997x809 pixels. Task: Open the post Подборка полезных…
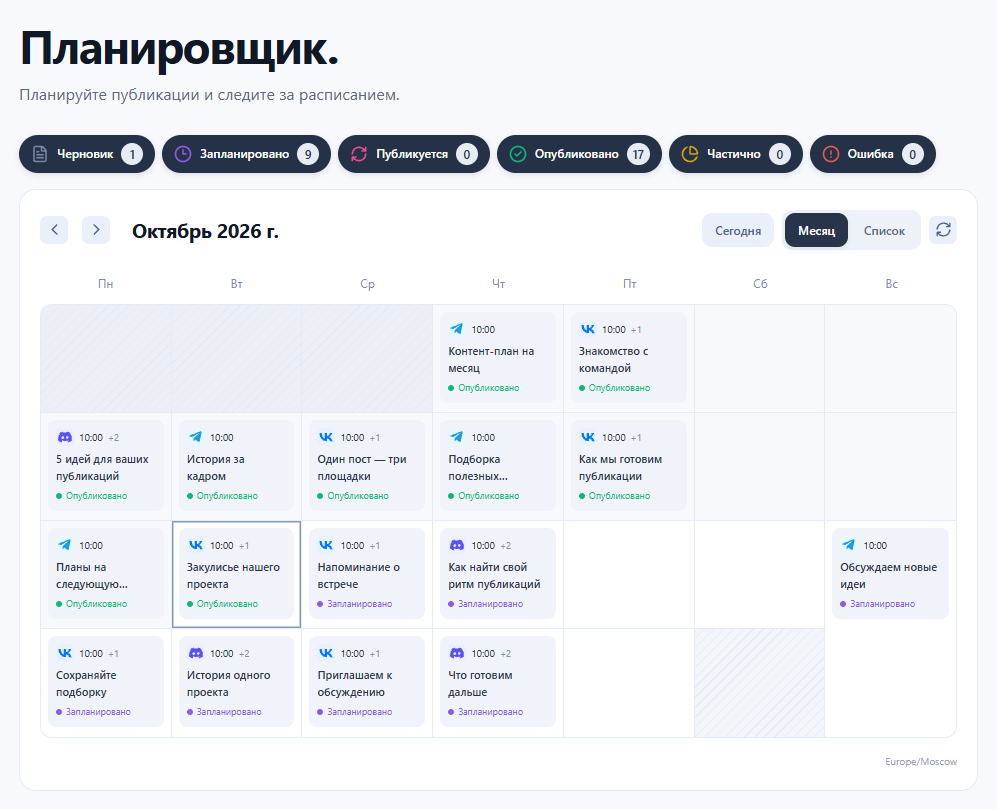click(498, 466)
